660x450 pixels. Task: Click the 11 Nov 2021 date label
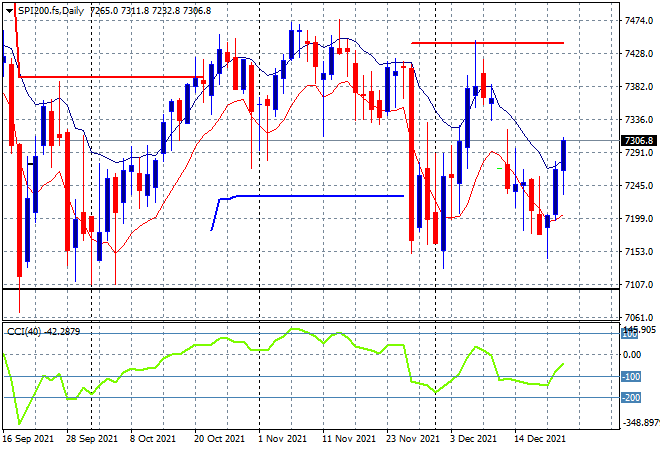[349, 439]
